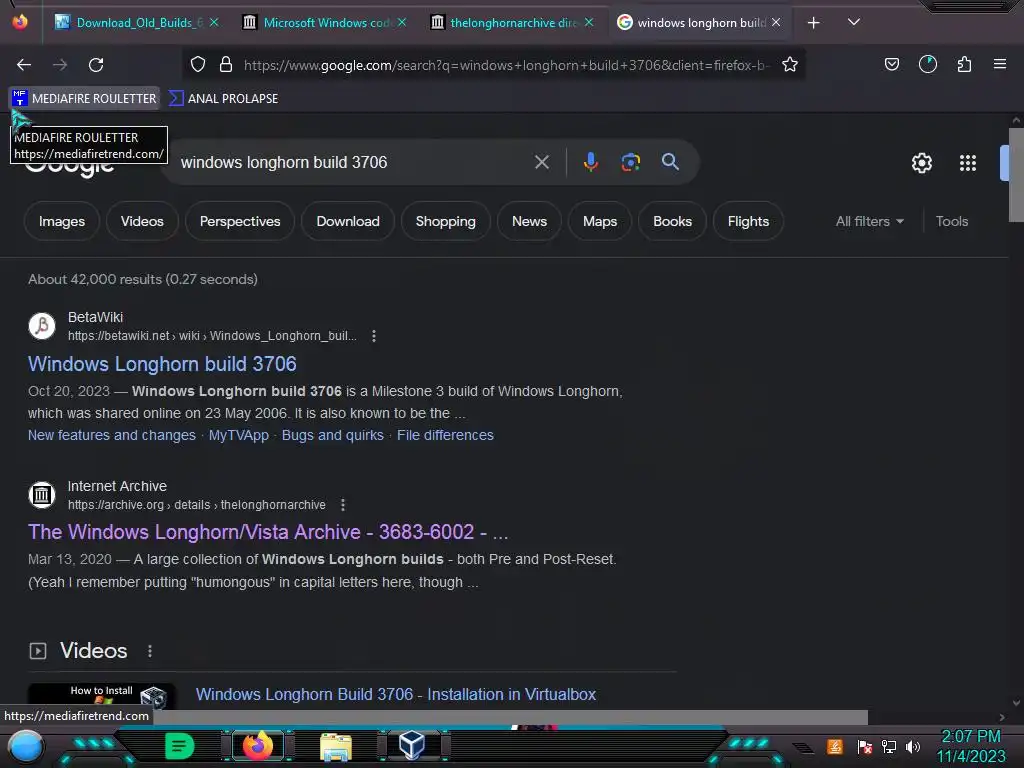Select the News filter chip

pos(530,221)
